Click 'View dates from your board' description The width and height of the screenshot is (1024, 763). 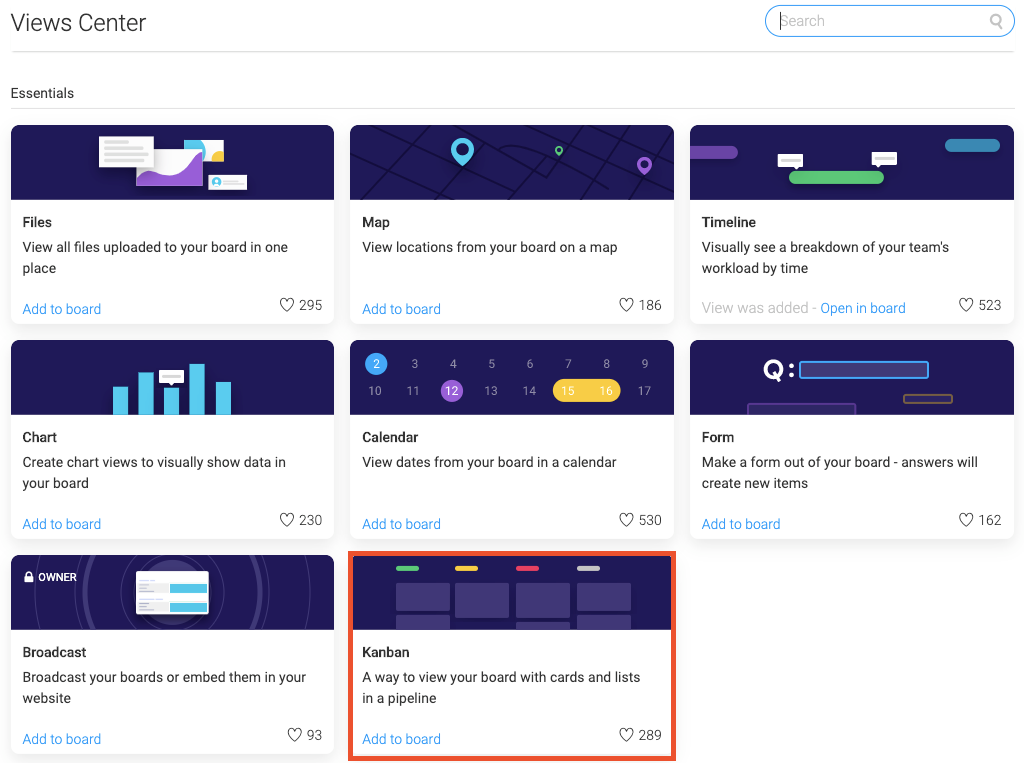pyautogui.click(x=489, y=462)
